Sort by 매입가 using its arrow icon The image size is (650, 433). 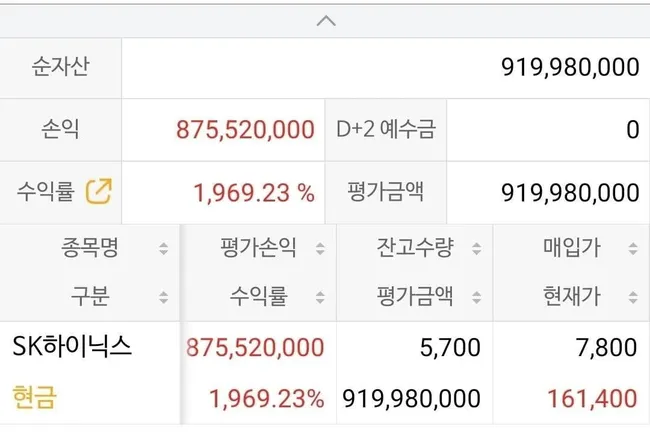[x=632, y=249]
